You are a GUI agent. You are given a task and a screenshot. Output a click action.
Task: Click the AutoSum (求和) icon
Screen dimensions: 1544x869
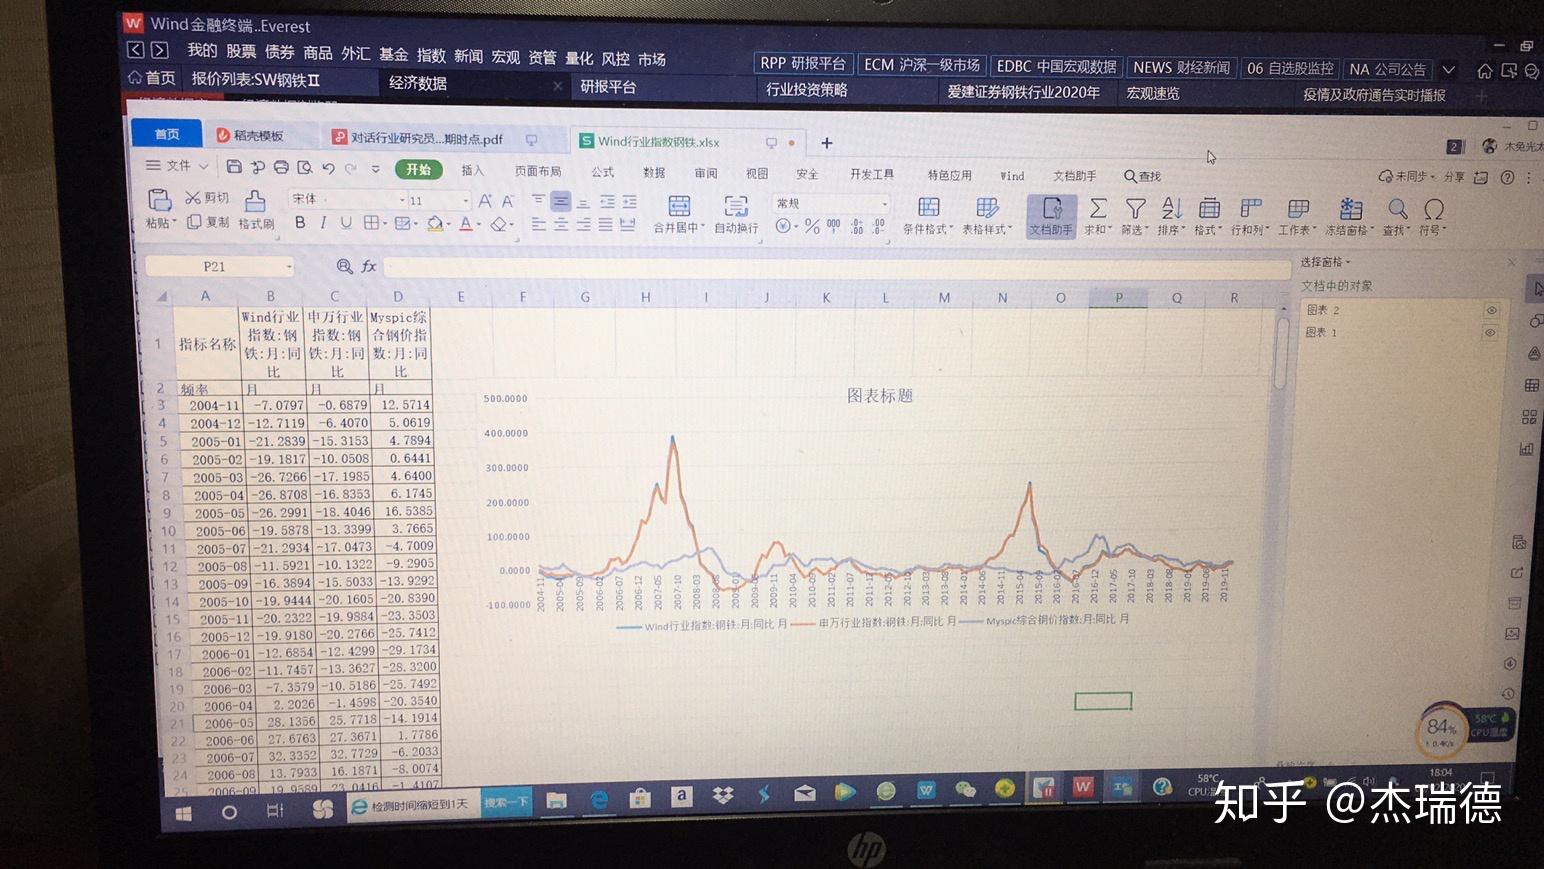click(1098, 208)
